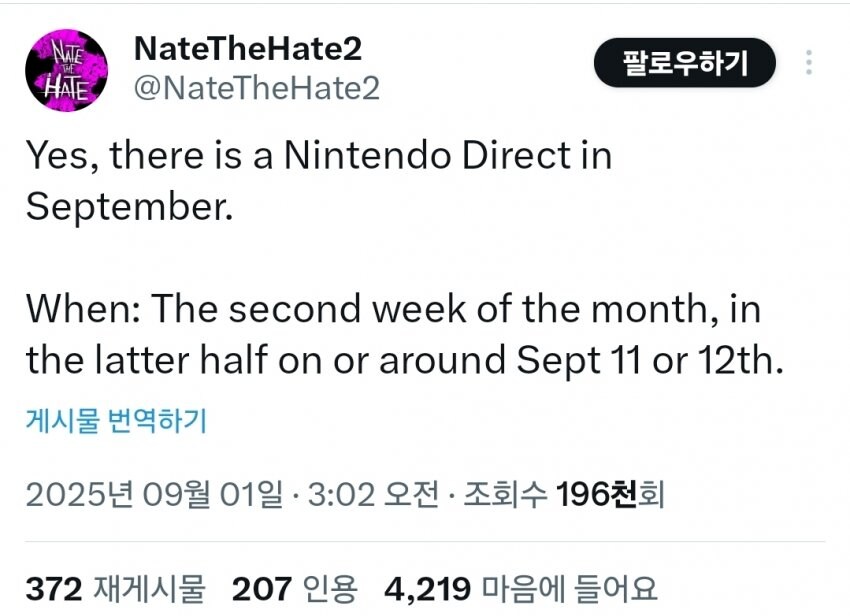Click the 조회수 196천회 view count
Image resolution: width=850 pixels, height=616 pixels.
click(x=570, y=490)
